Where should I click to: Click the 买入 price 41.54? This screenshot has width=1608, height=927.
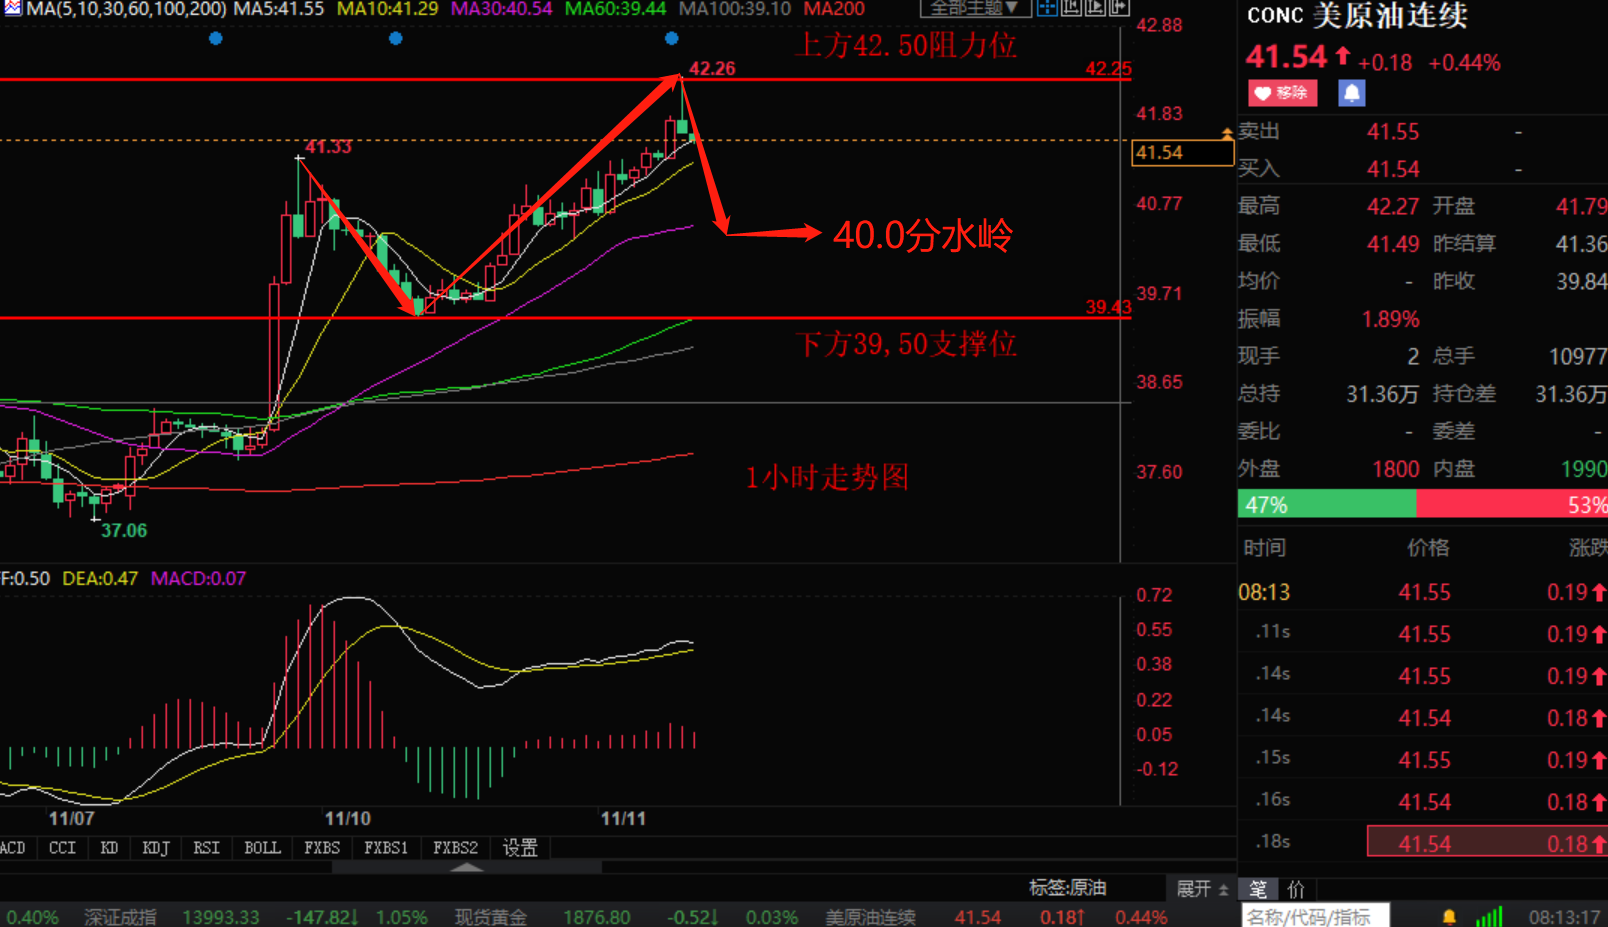click(x=1392, y=169)
